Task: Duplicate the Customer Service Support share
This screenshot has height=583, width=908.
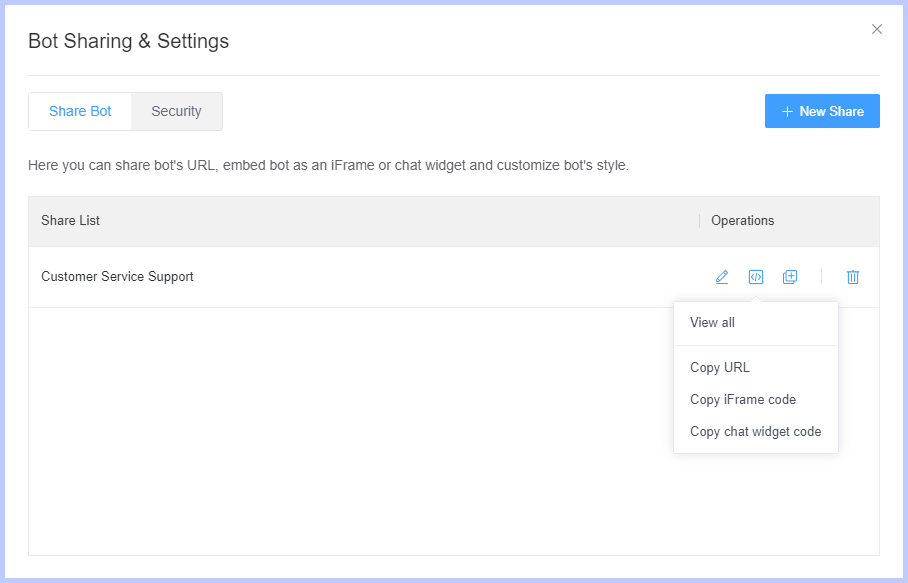Action: (790, 277)
